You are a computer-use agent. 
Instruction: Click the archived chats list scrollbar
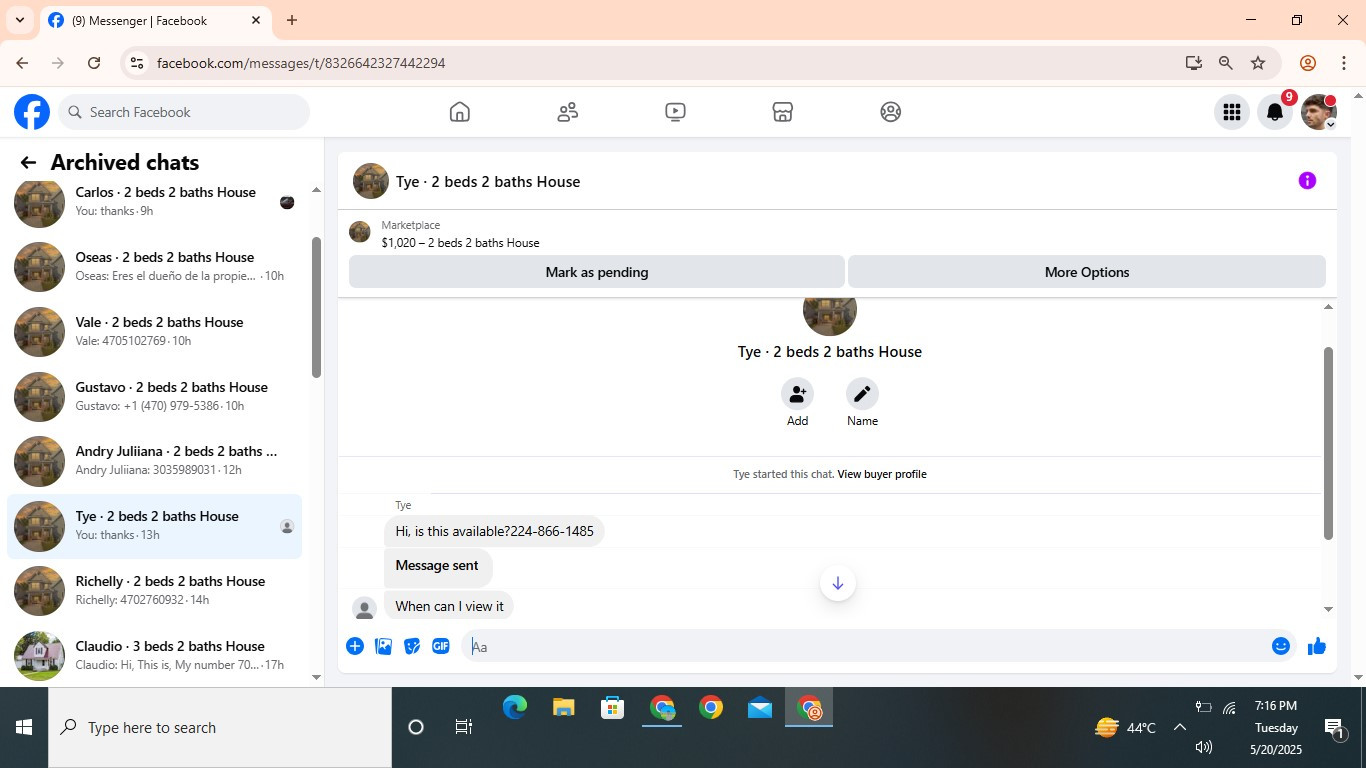[316, 307]
